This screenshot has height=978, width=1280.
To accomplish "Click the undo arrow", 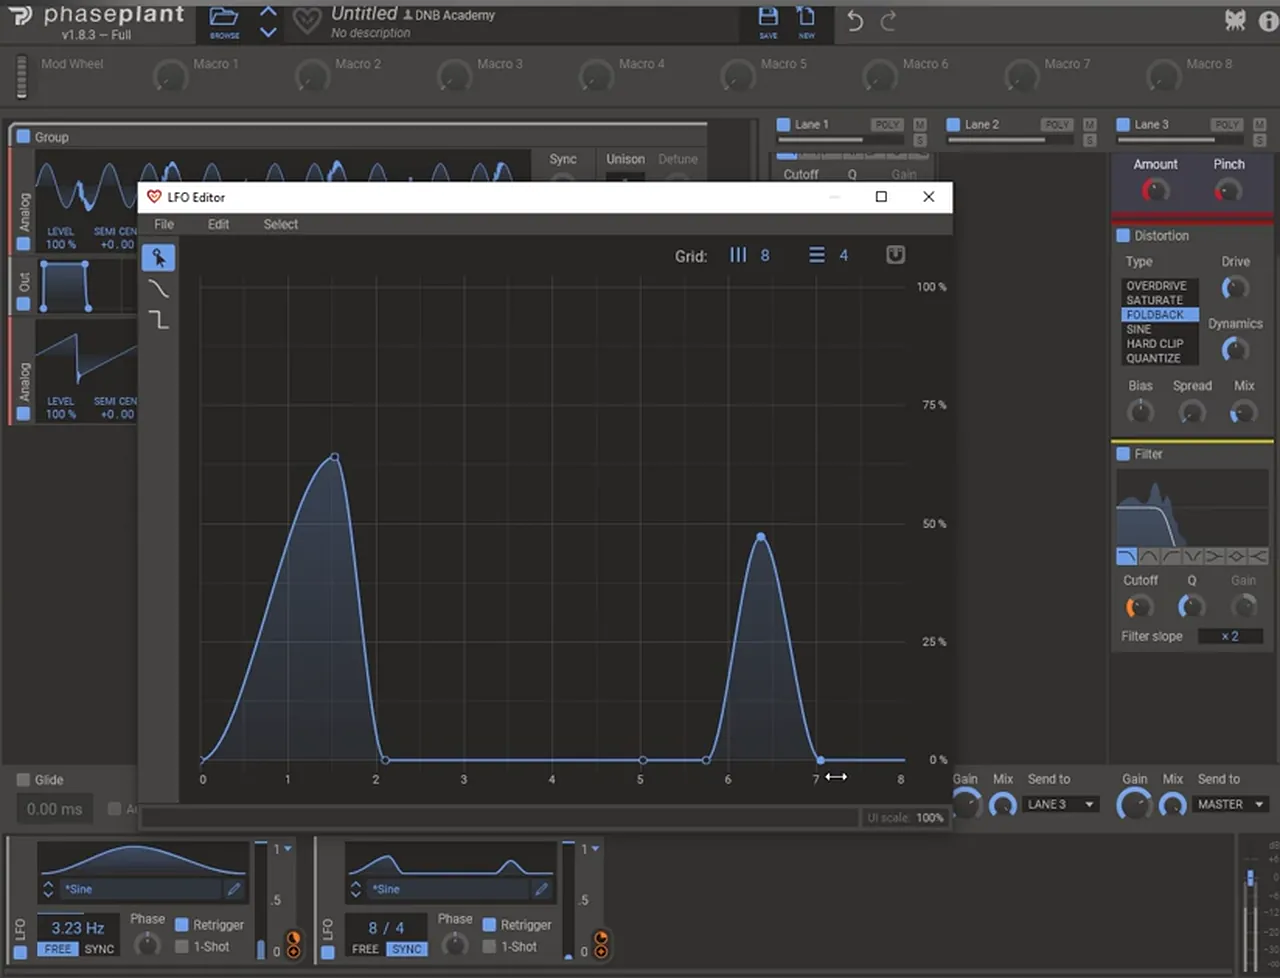I will (x=855, y=21).
